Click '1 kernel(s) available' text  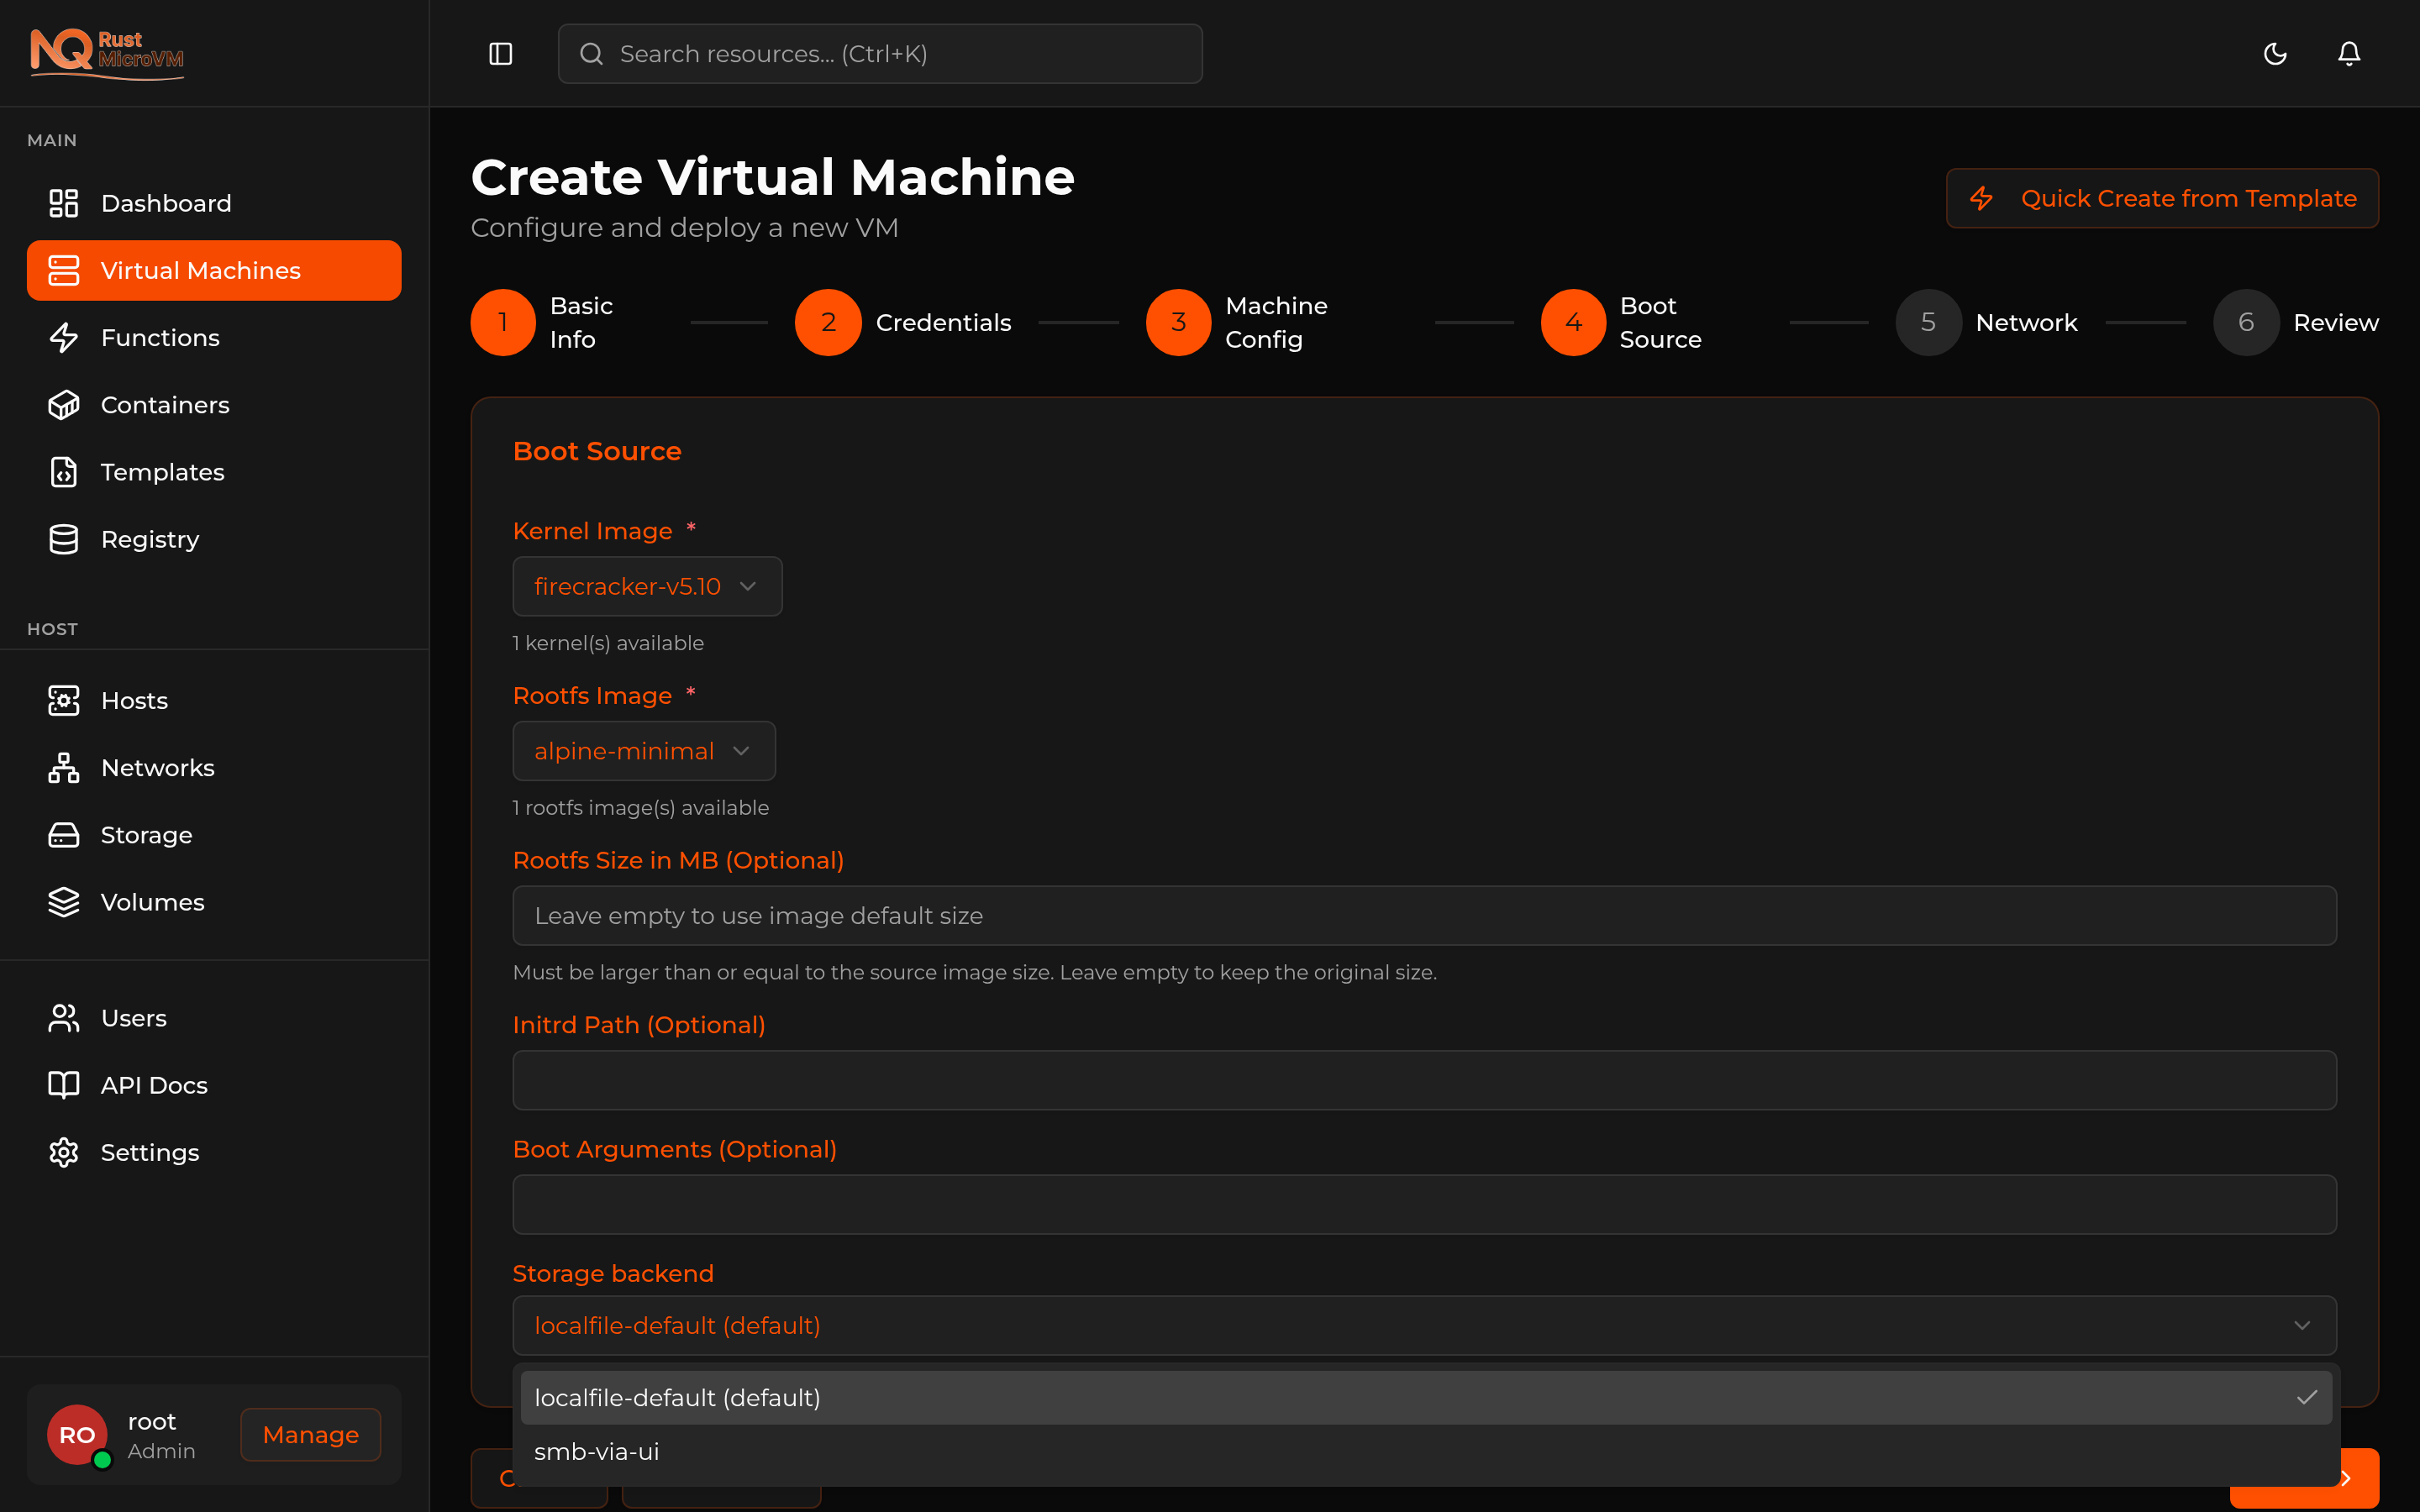coord(608,643)
